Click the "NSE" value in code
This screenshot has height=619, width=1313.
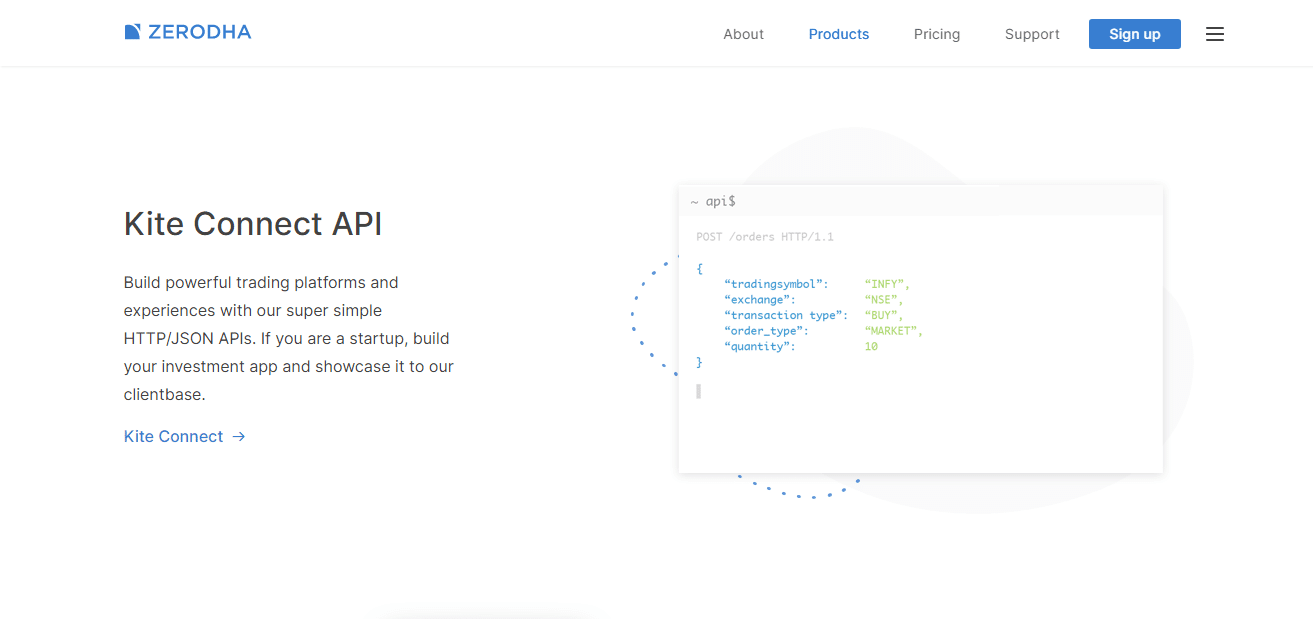pos(884,299)
